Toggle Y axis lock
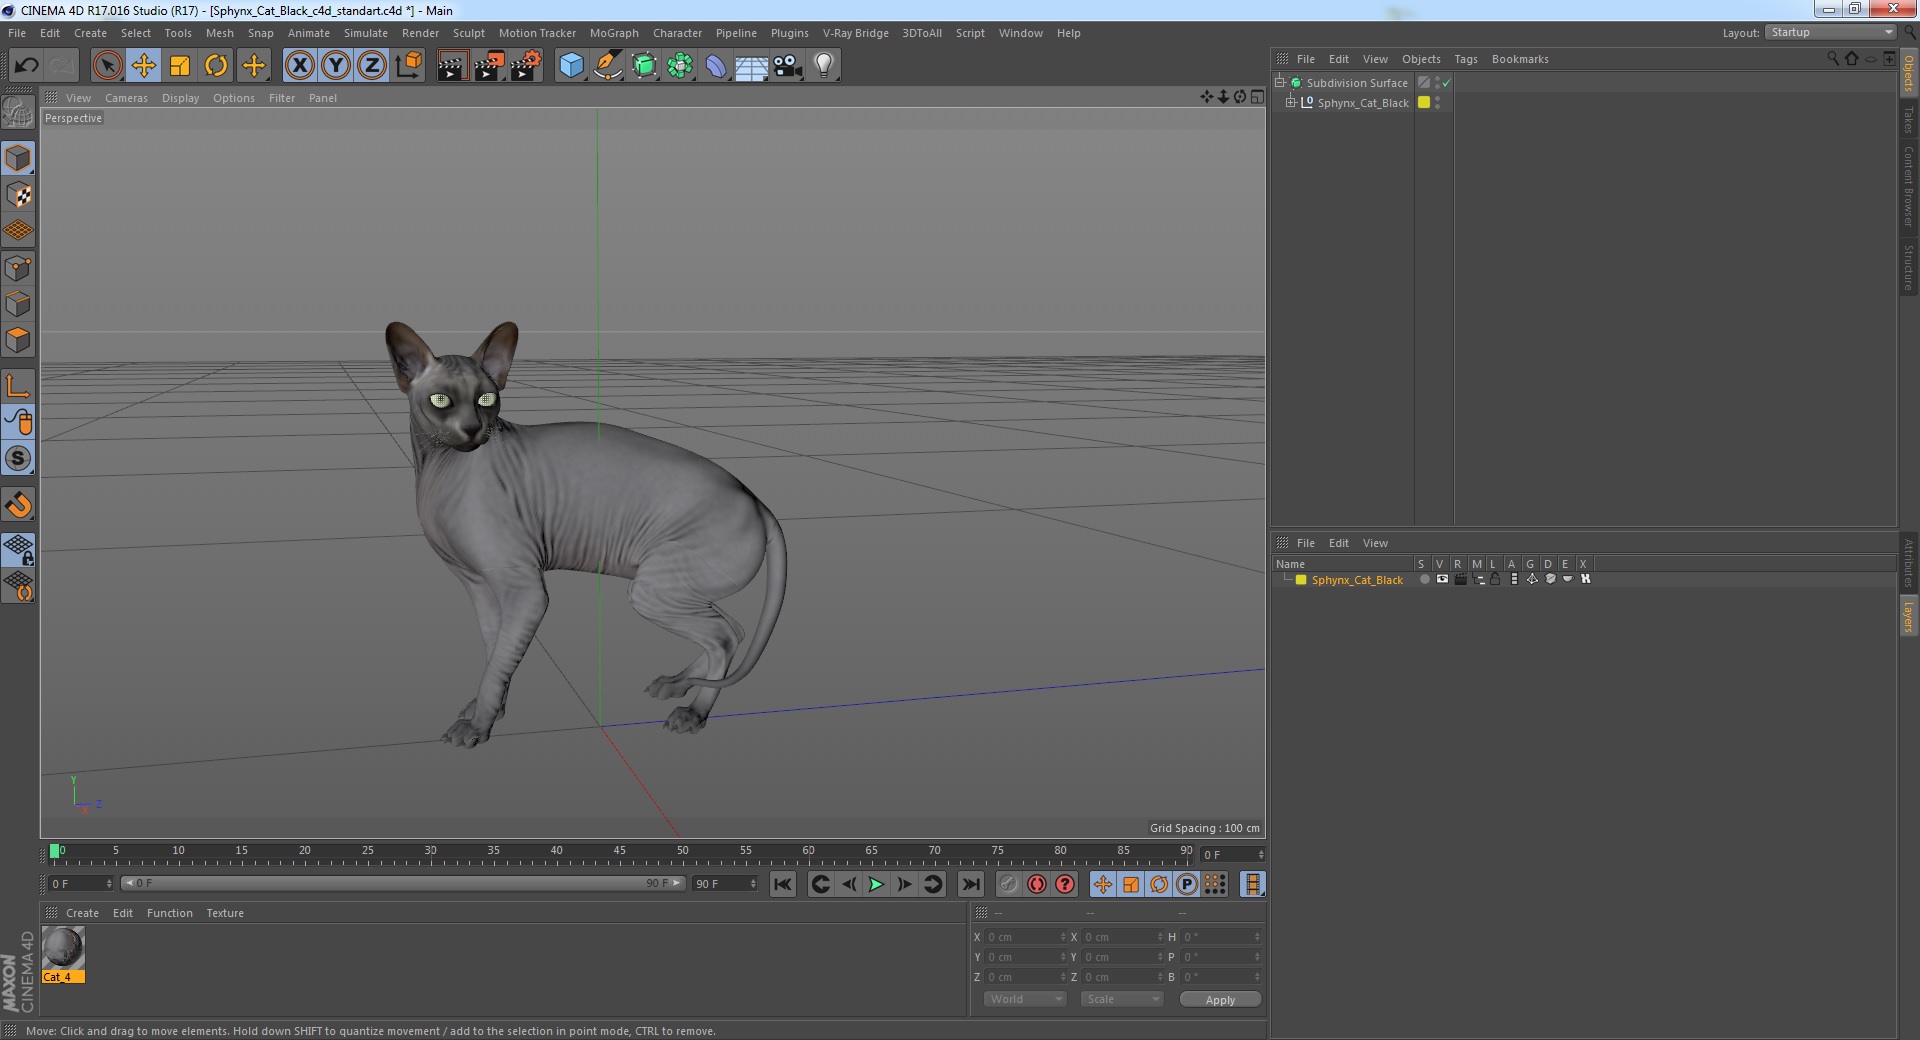 pyautogui.click(x=336, y=66)
